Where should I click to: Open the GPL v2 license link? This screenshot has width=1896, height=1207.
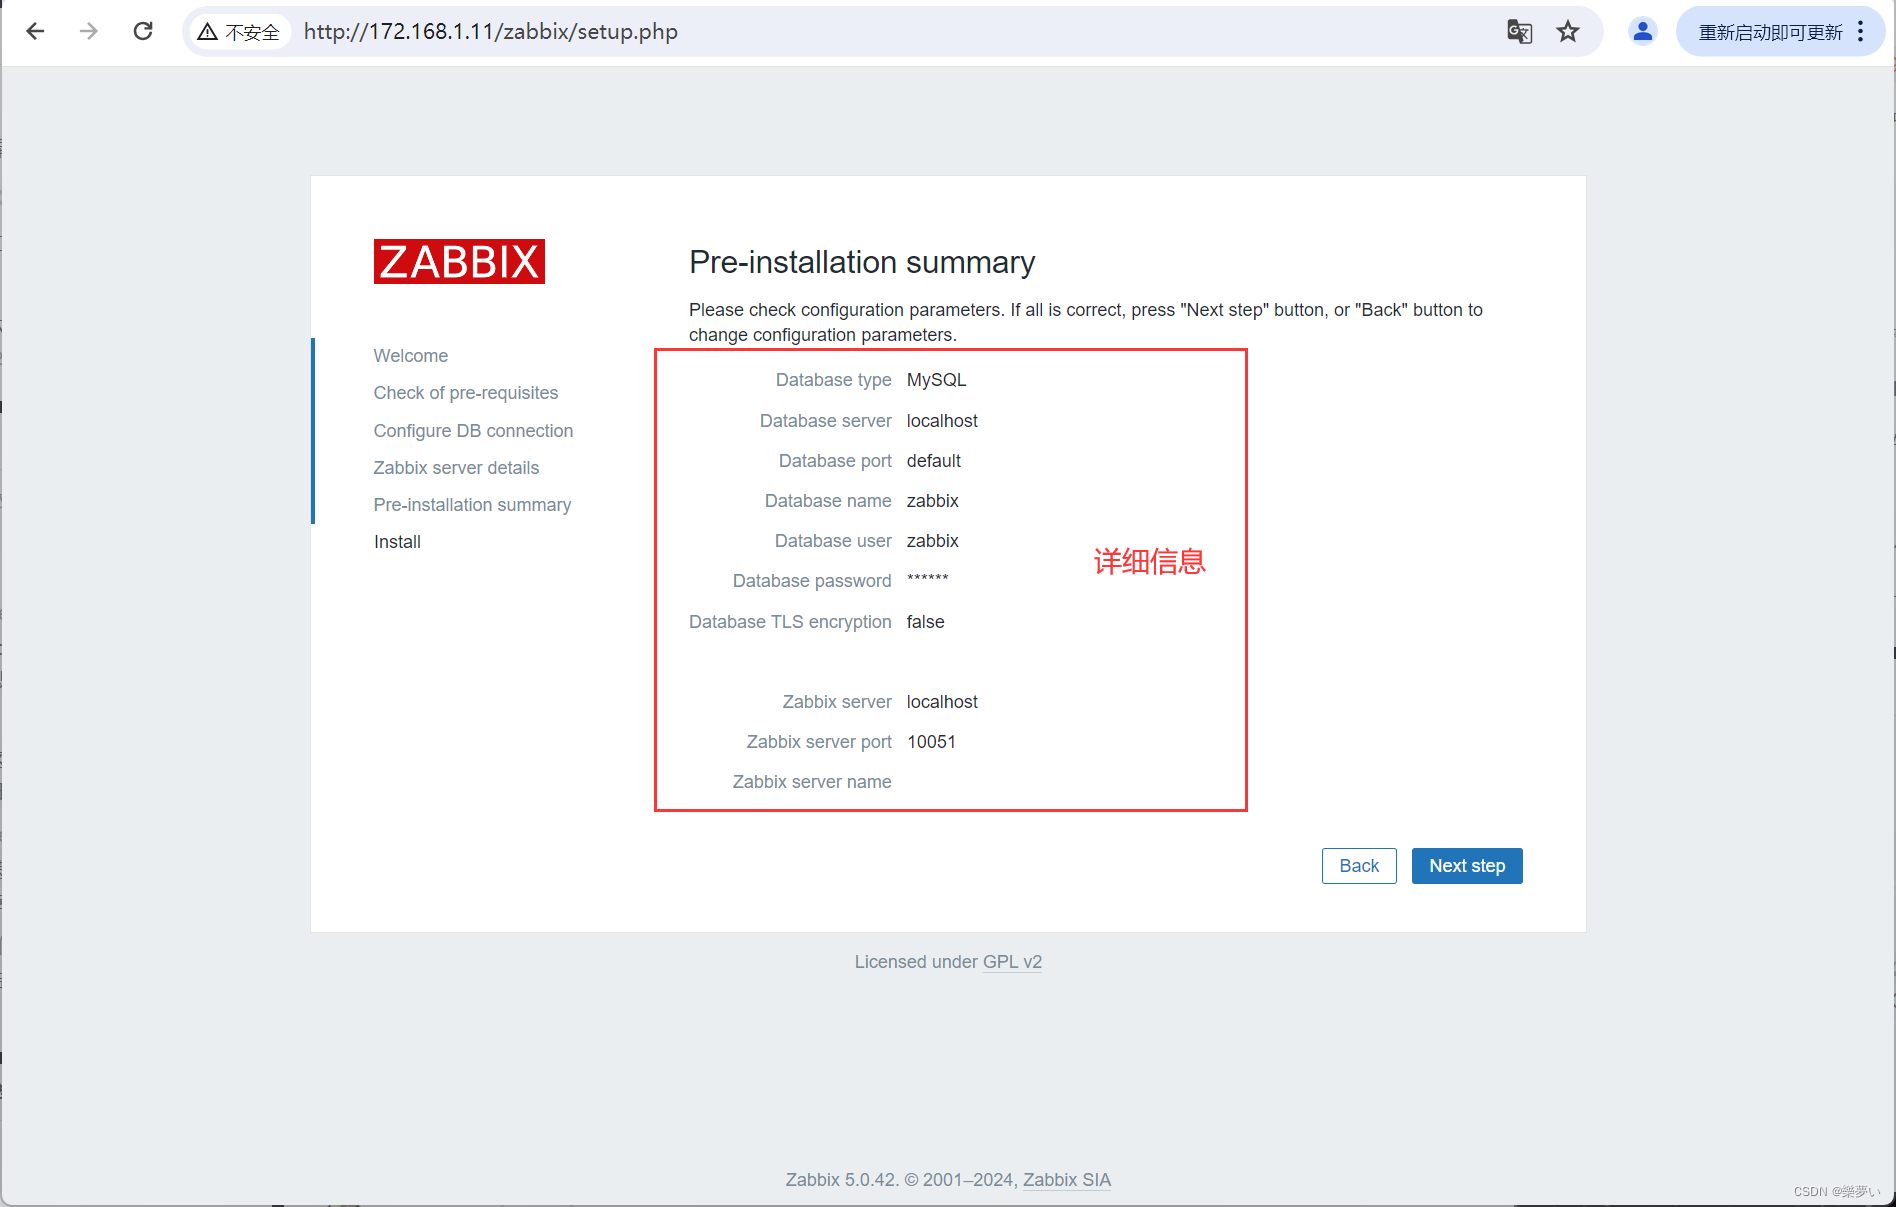[x=1012, y=961]
